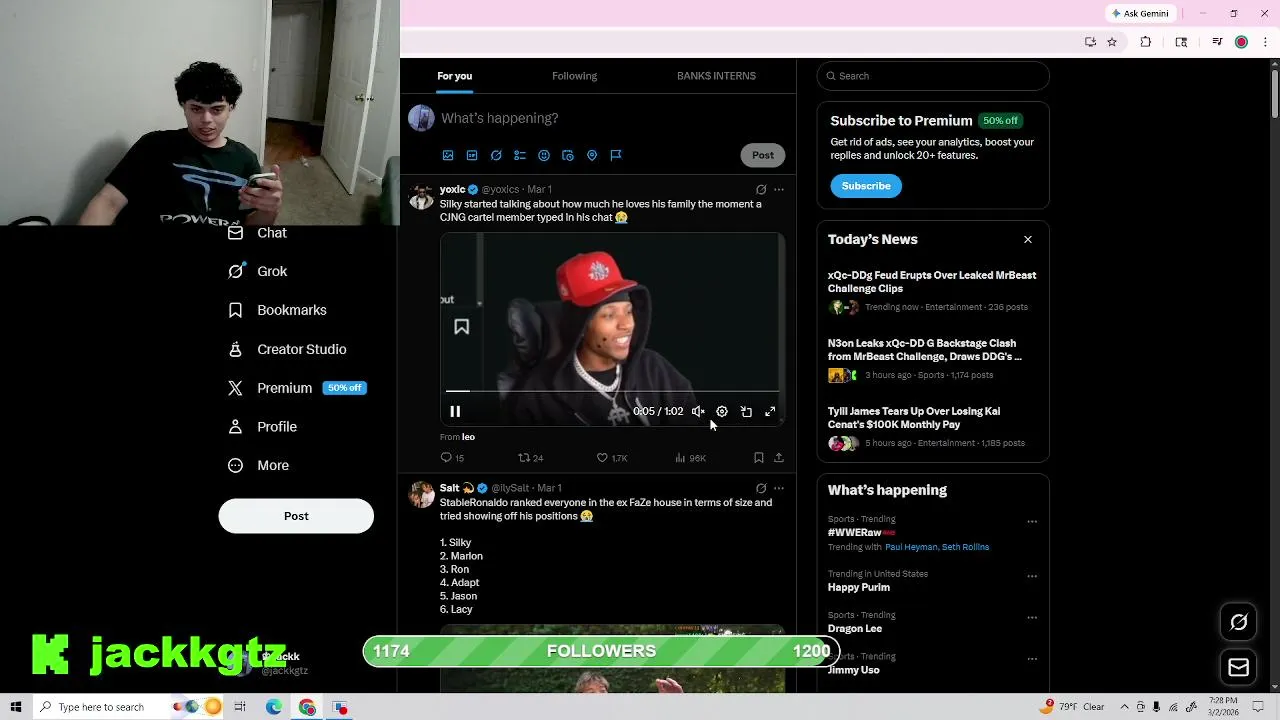Screen dimensions: 1280x720
Task: Pause the video in yoxic's post
Action: coord(455,411)
